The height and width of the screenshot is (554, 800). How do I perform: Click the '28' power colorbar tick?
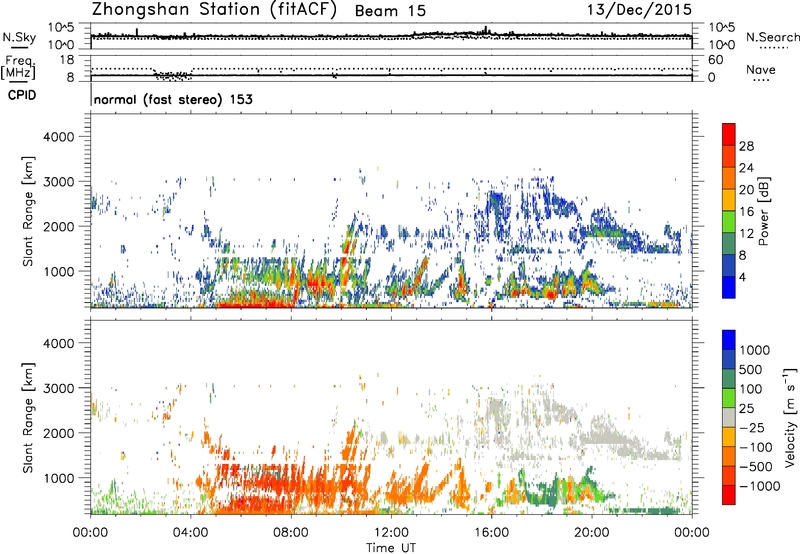pos(746,146)
